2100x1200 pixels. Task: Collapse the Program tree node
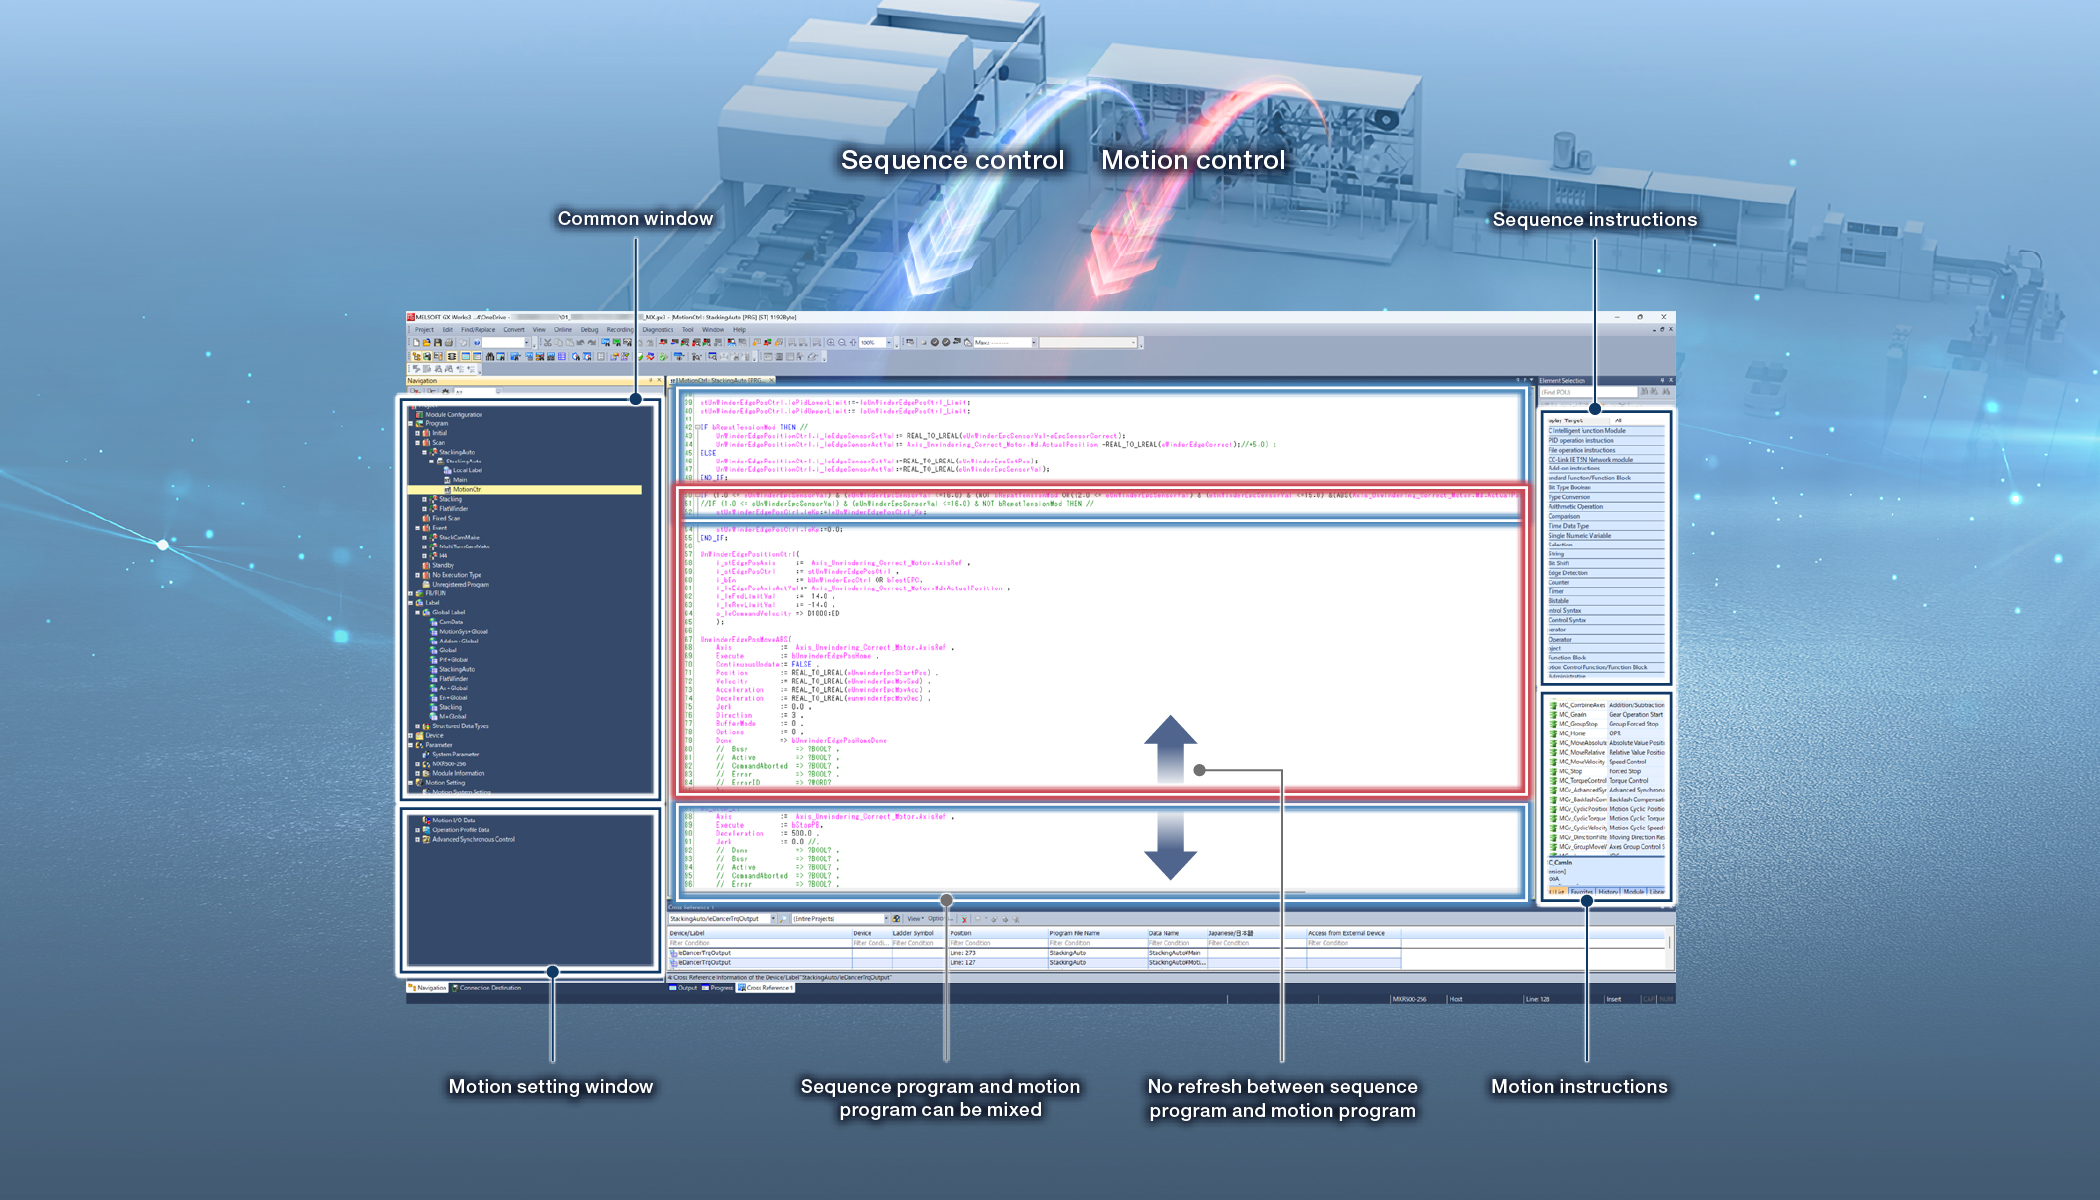410,424
